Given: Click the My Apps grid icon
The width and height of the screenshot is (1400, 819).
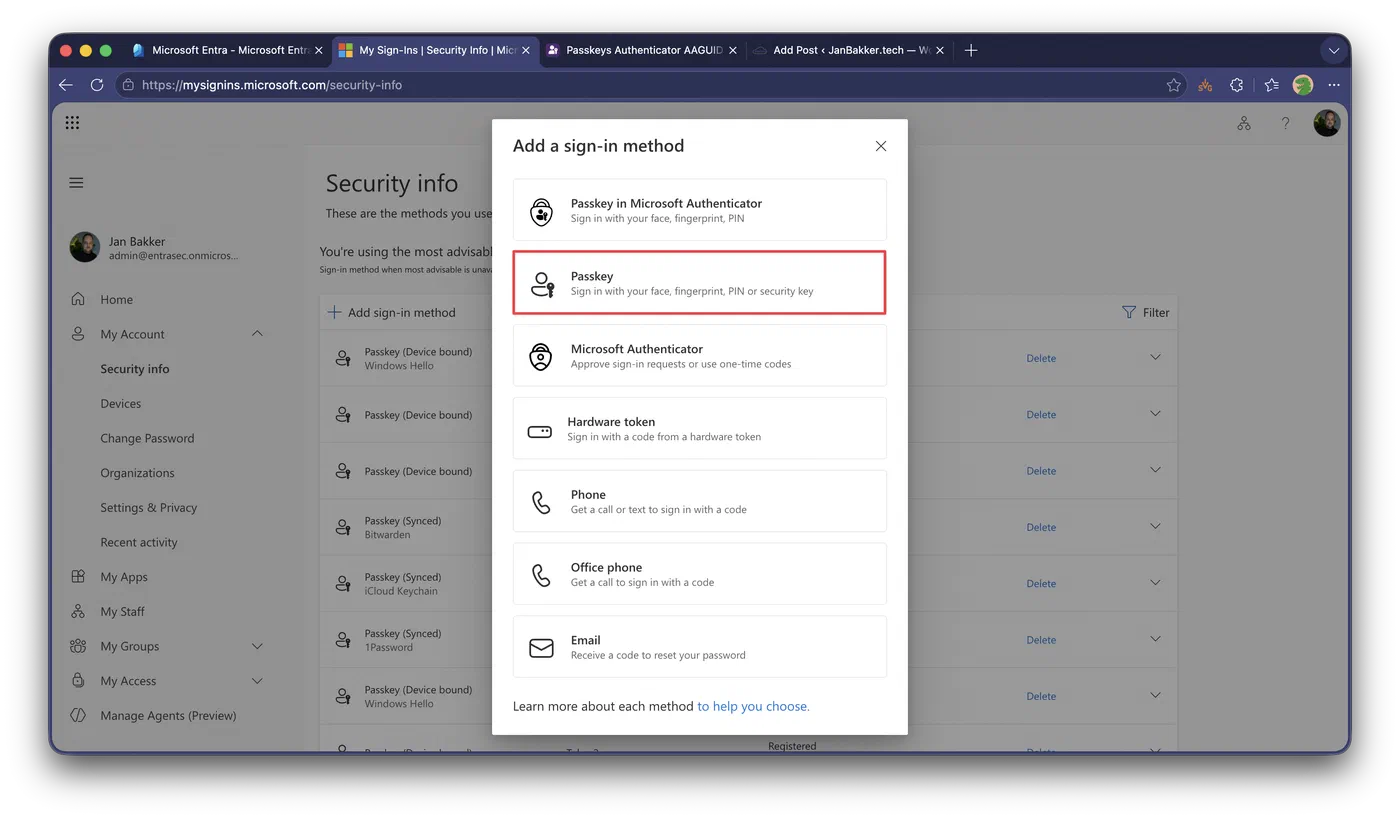Looking at the screenshot, I should (78, 577).
